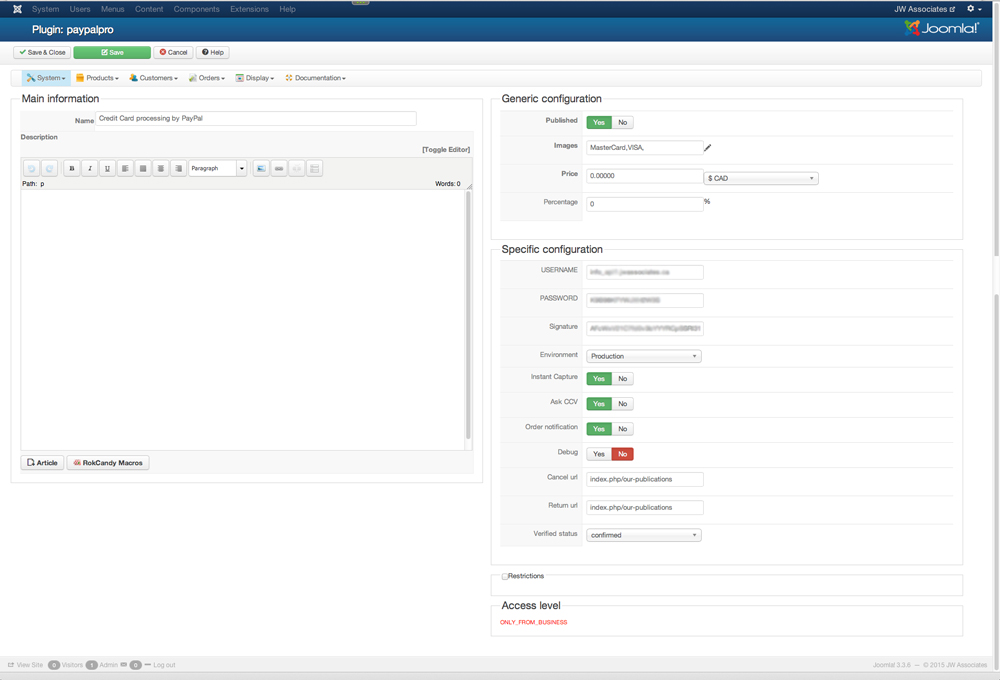The height and width of the screenshot is (680, 1000).
Task: Expand the System dropdown in HikaShop toolbar
Action: click(x=46, y=78)
